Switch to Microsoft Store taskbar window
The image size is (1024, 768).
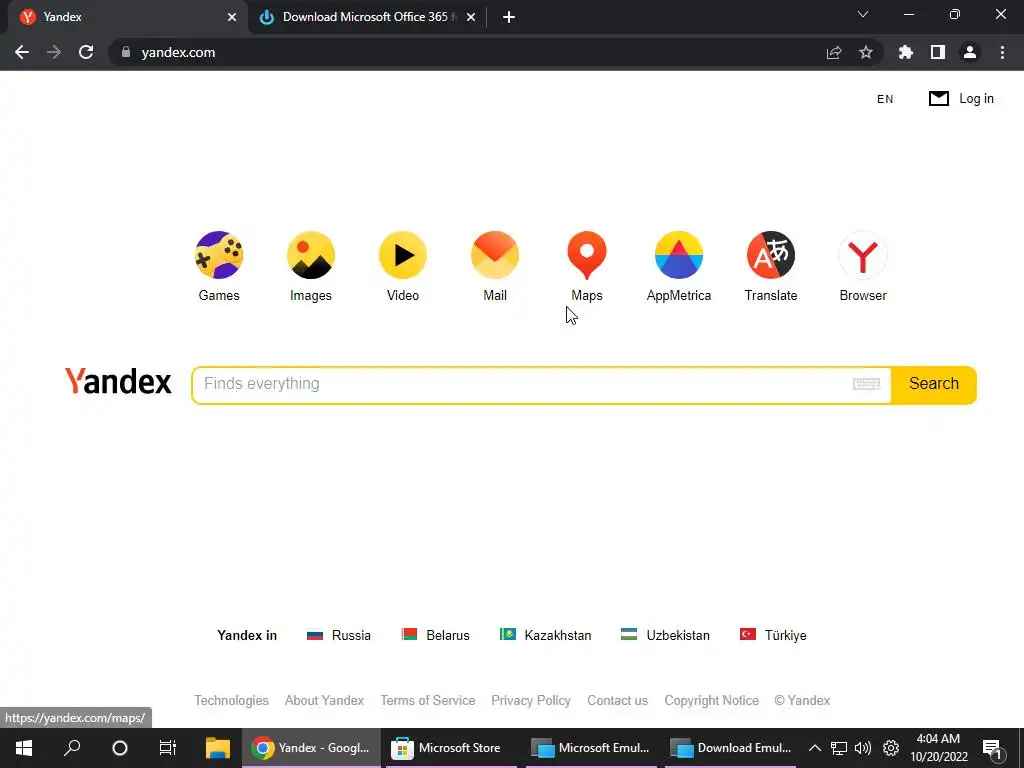tap(451, 748)
